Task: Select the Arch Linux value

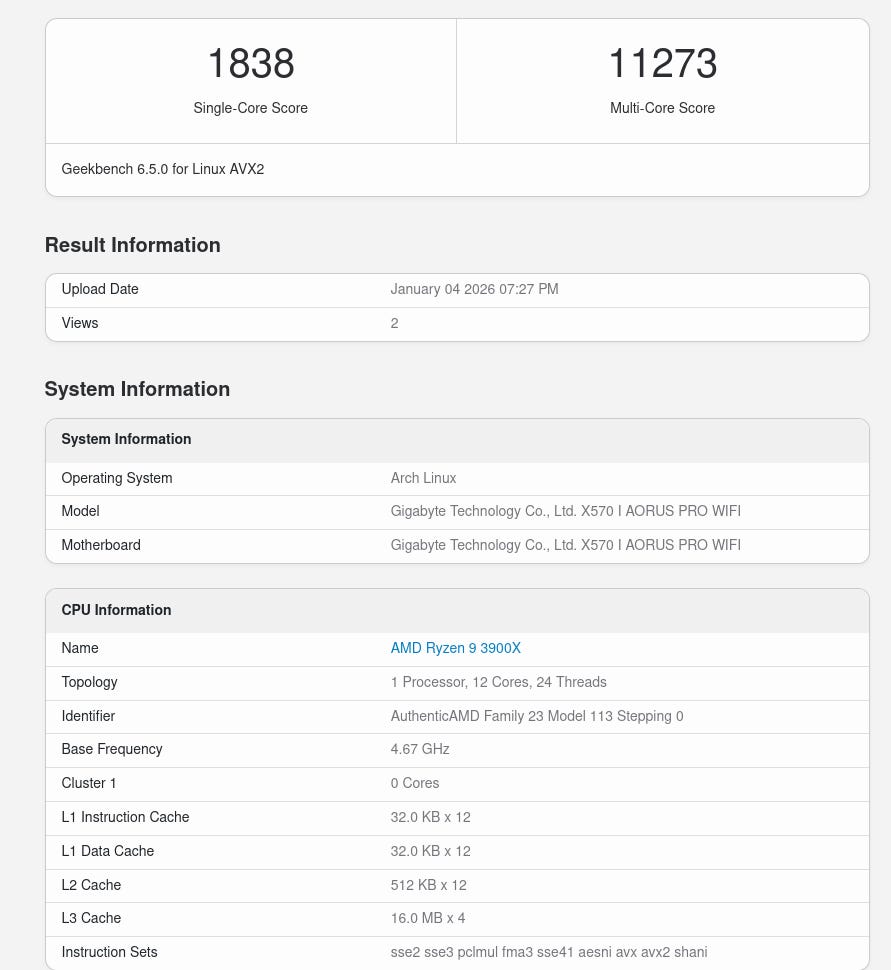Action: pyautogui.click(x=423, y=478)
